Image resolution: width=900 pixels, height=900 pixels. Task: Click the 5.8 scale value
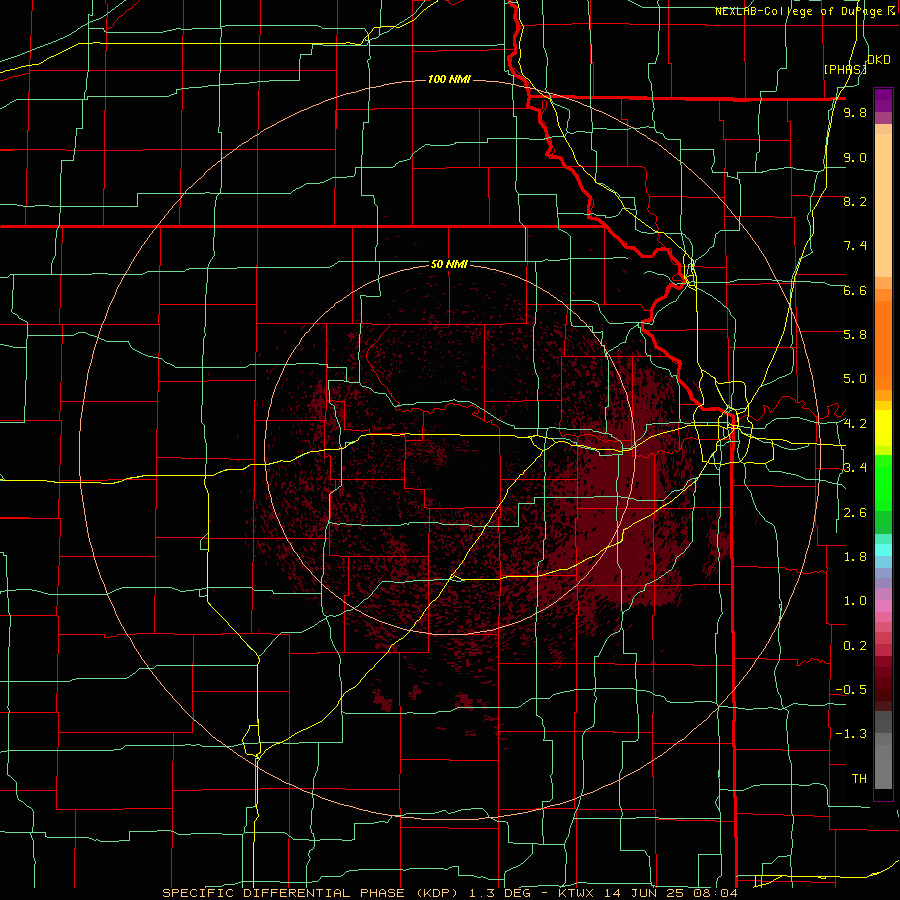point(855,334)
